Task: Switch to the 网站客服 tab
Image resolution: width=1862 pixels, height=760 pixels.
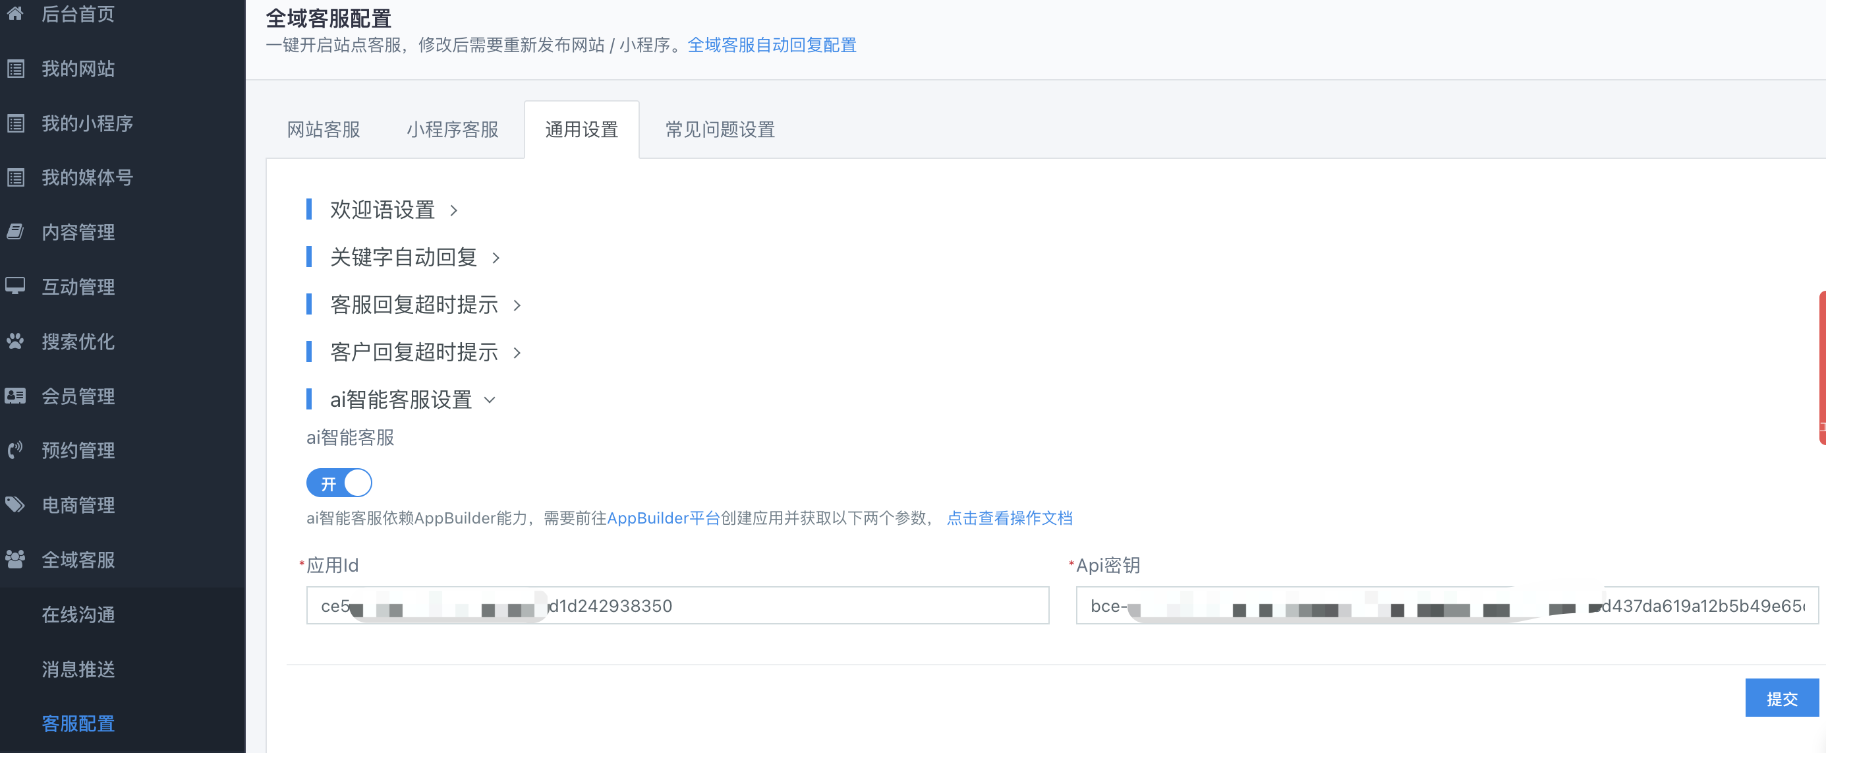Action: pyautogui.click(x=323, y=130)
